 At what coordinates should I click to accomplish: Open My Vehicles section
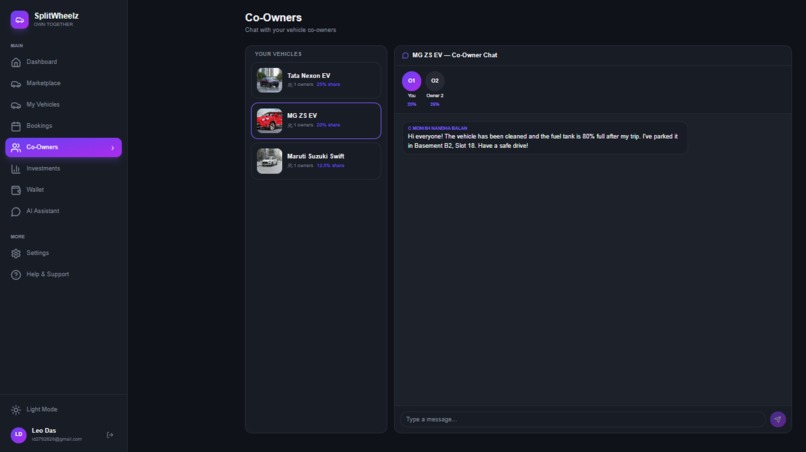[x=64, y=105]
